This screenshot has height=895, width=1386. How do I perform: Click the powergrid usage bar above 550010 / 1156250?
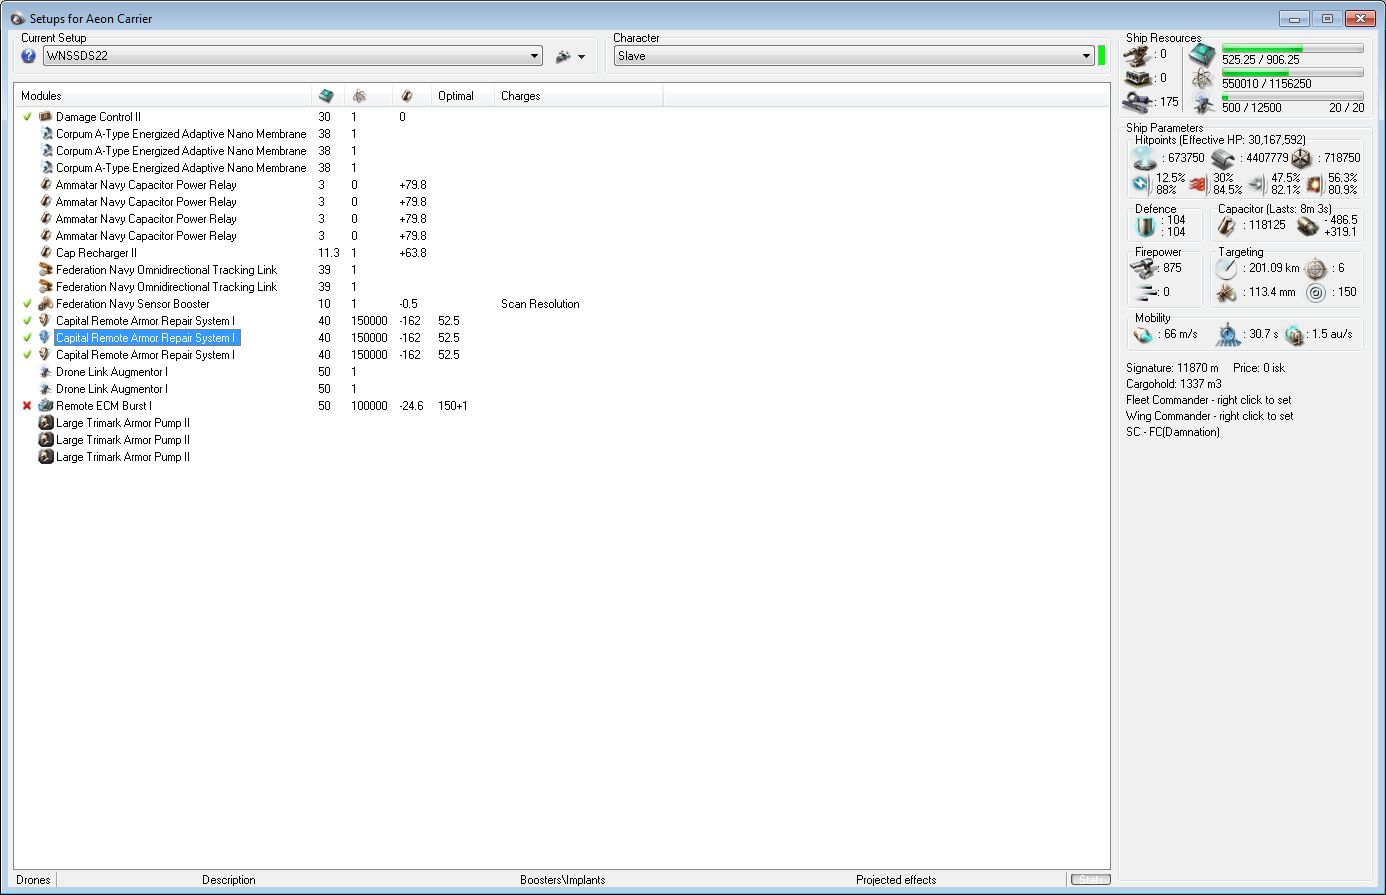pos(1292,73)
